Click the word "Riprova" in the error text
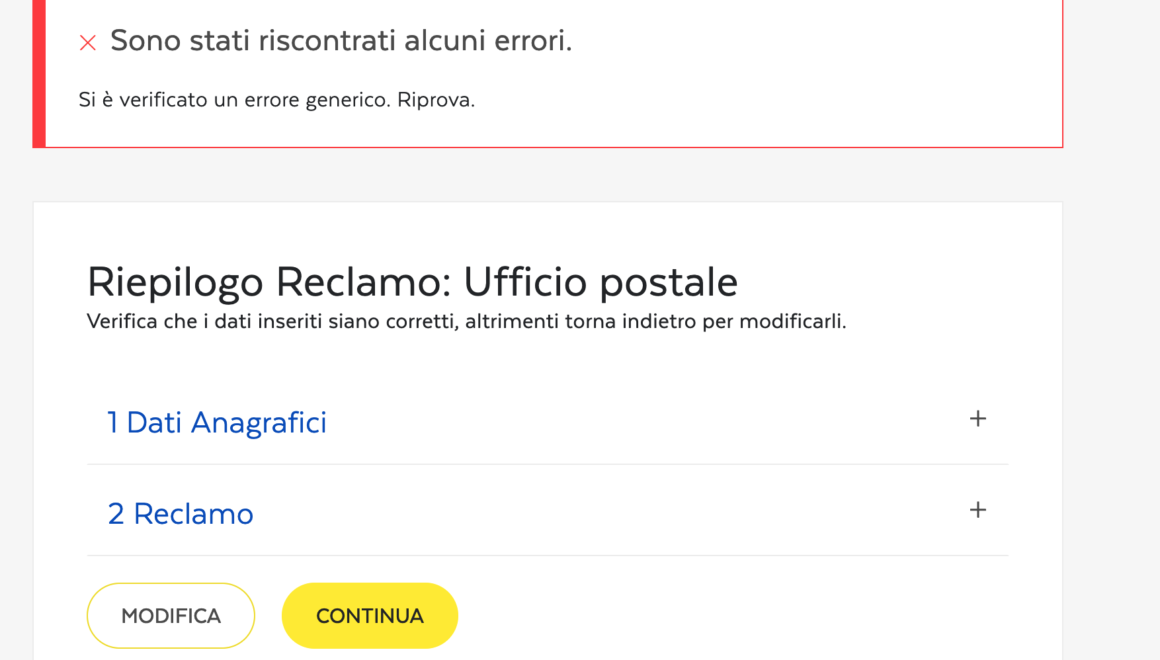This screenshot has width=1160, height=660. [x=435, y=101]
